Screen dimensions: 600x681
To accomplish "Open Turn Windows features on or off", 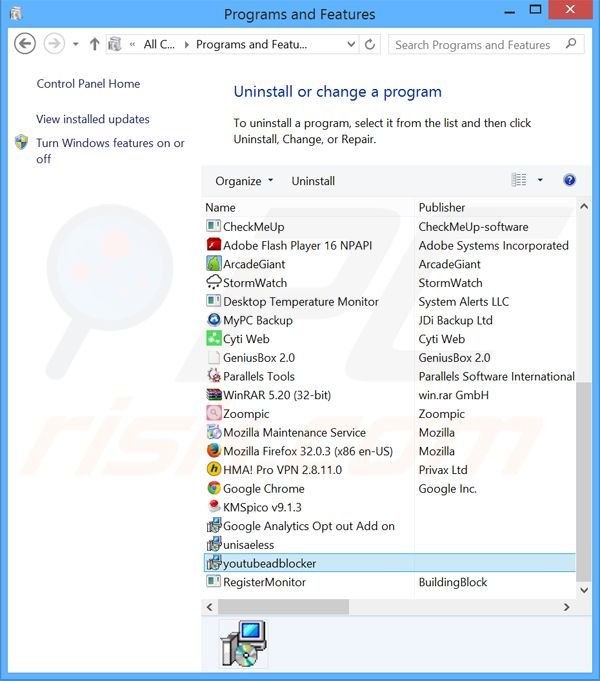I will (x=110, y=151).
